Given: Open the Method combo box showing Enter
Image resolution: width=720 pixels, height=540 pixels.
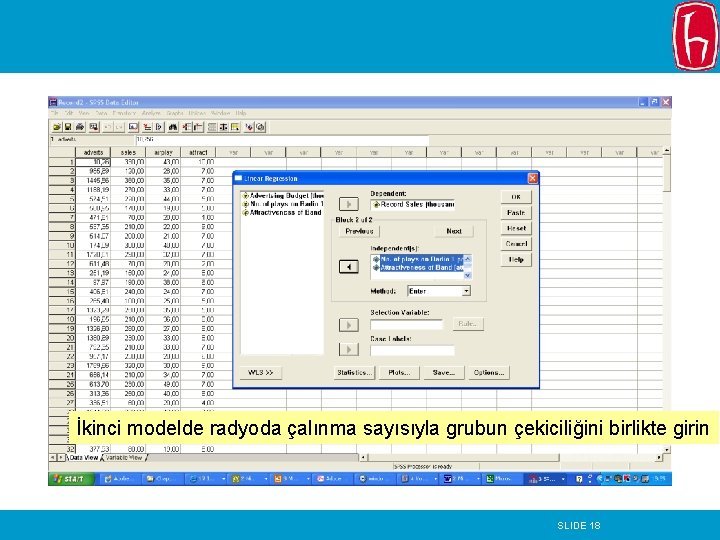Looking at the screenshot, I should 439,291.
